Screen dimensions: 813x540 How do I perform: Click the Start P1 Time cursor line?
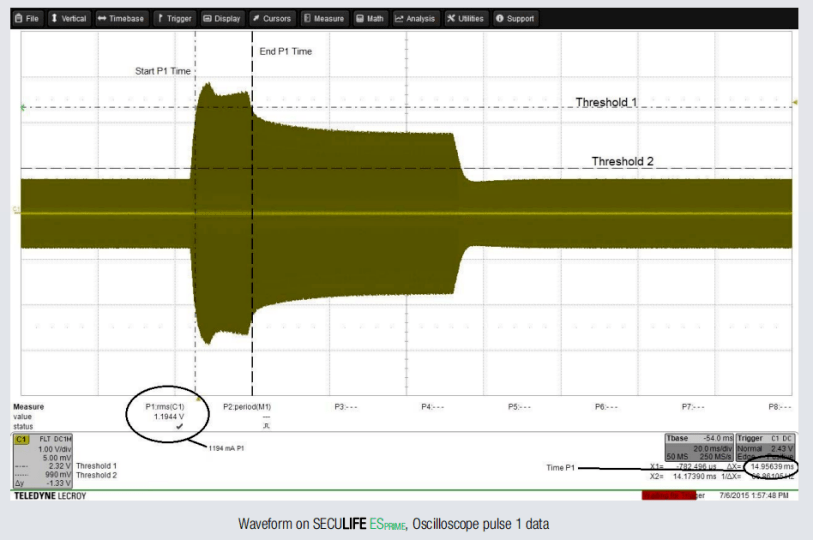pos(195,250)
